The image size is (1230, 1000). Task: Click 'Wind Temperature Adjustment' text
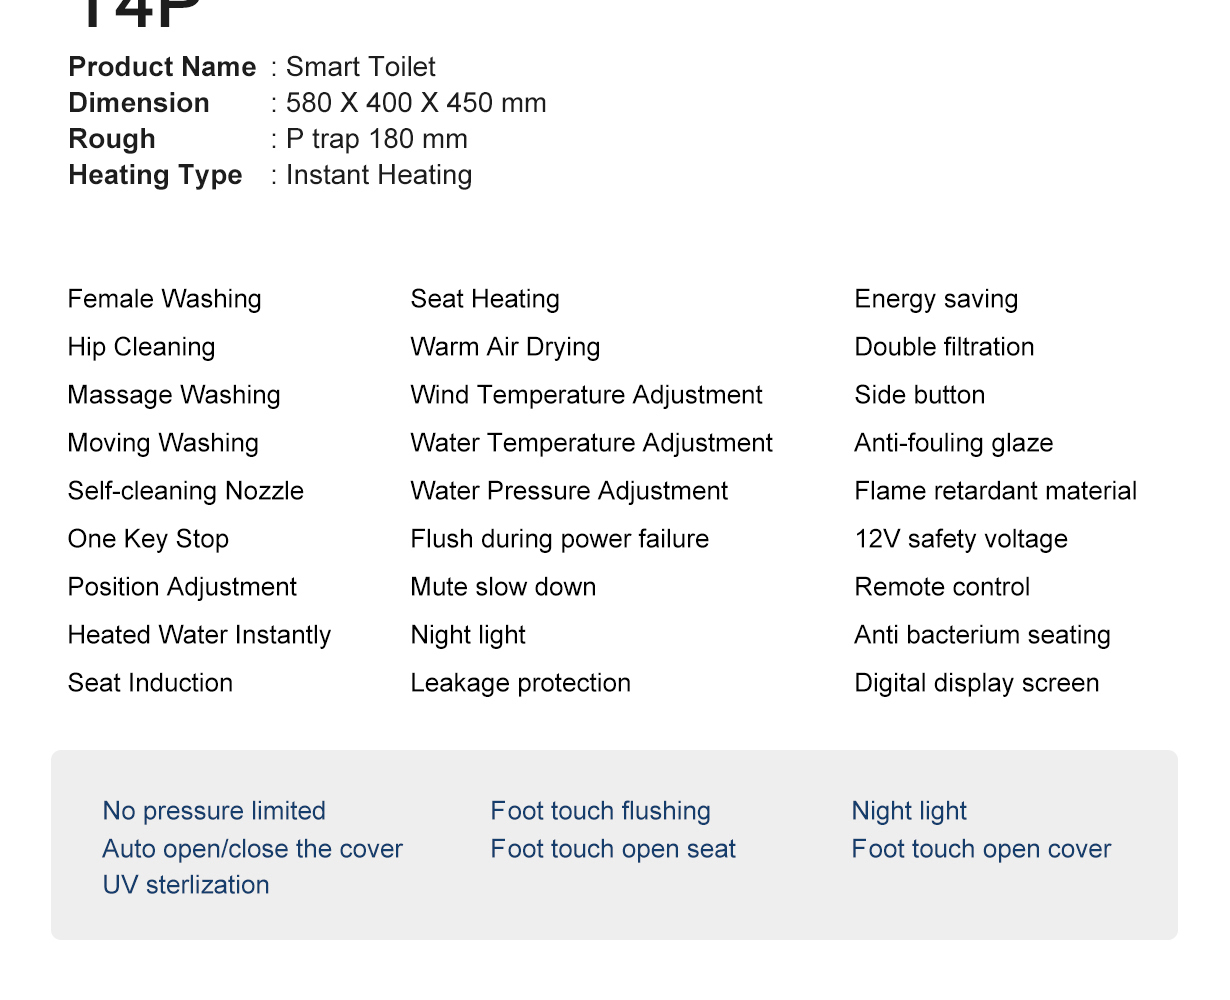[586, 395]
